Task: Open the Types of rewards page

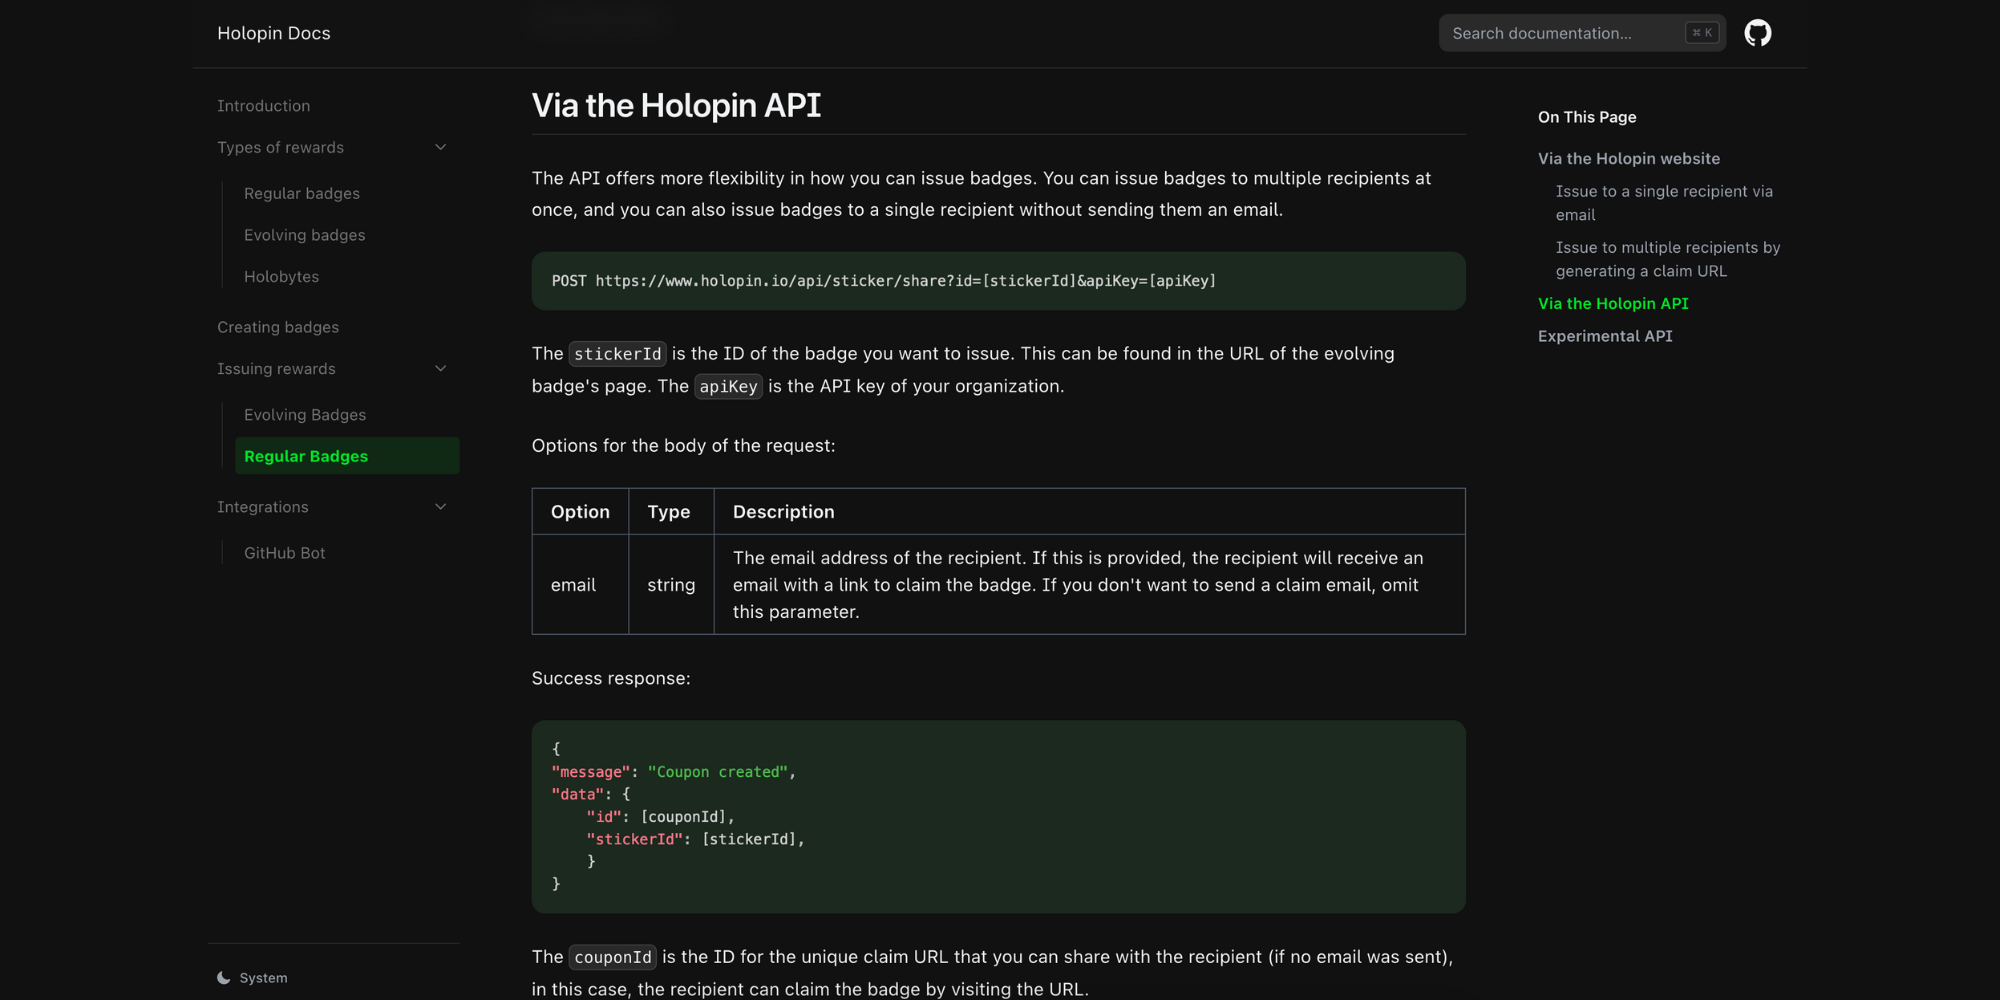Action: 280,147
